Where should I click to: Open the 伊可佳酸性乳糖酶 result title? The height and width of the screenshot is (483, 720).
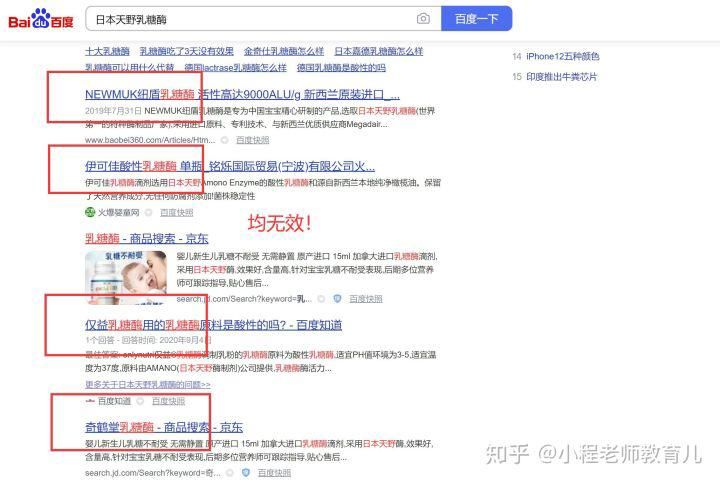coord(230,166)
